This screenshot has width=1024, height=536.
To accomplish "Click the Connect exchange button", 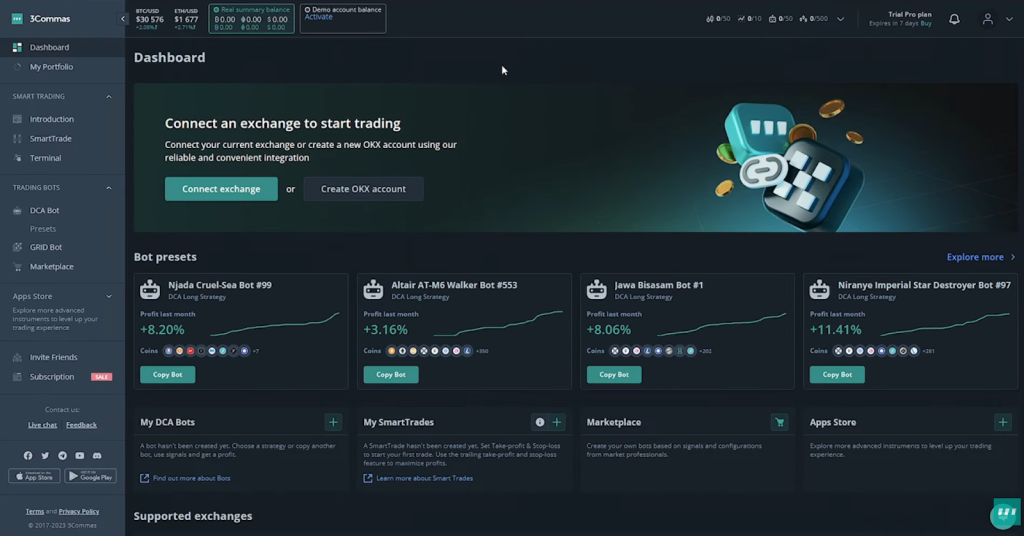I will 221,189.
